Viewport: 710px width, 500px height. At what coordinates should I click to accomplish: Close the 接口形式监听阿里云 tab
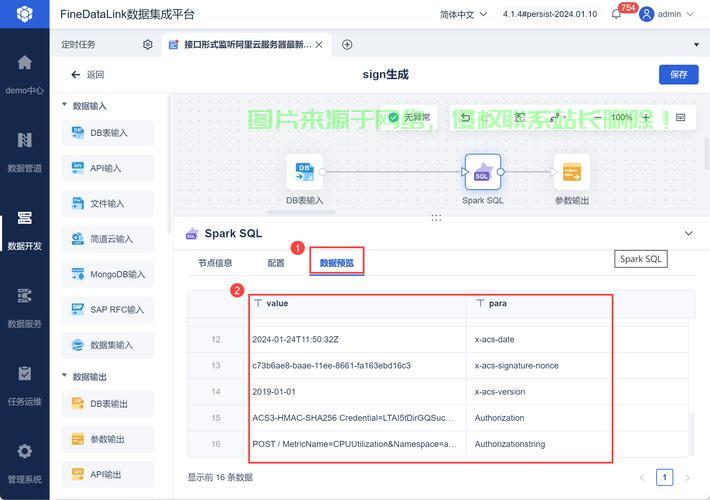click(x=319, y=44)
